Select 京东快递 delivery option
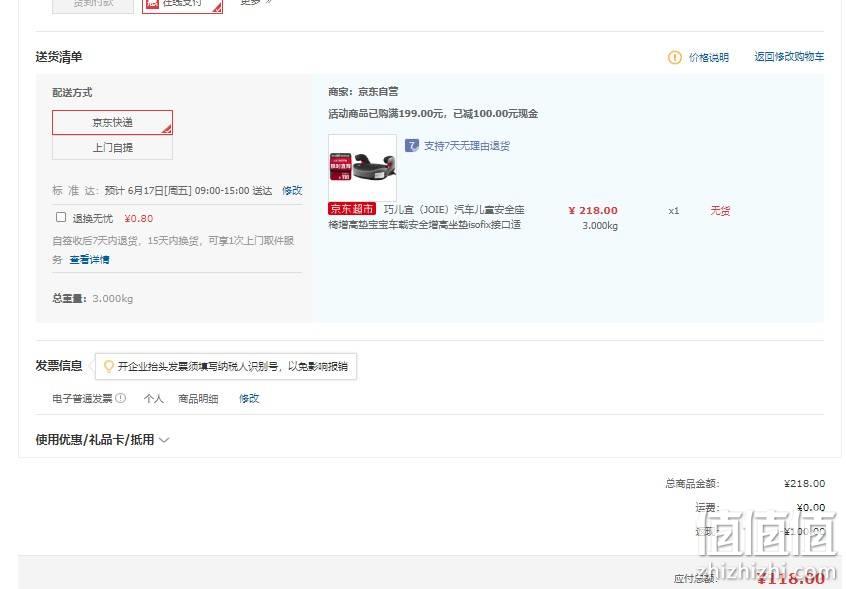The image size is (846, 589). (x=112, y=122)
